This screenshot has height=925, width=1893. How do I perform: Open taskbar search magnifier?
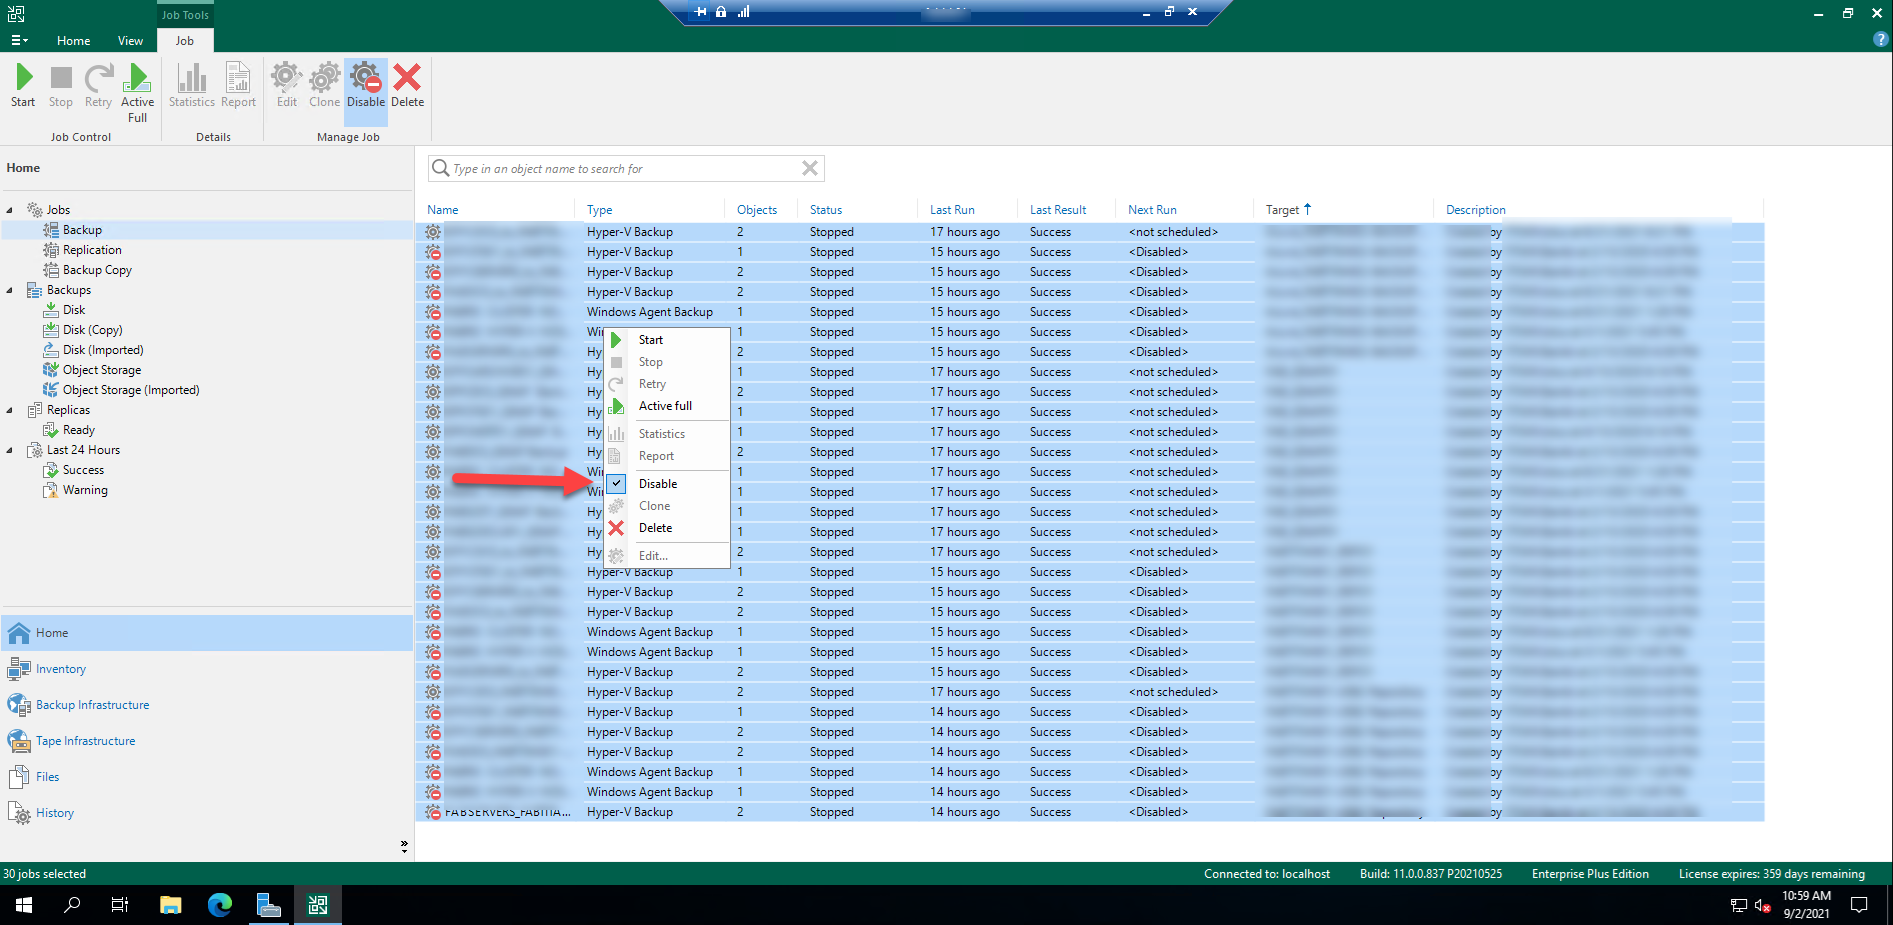pyautogui.click(x=72, y=905)
